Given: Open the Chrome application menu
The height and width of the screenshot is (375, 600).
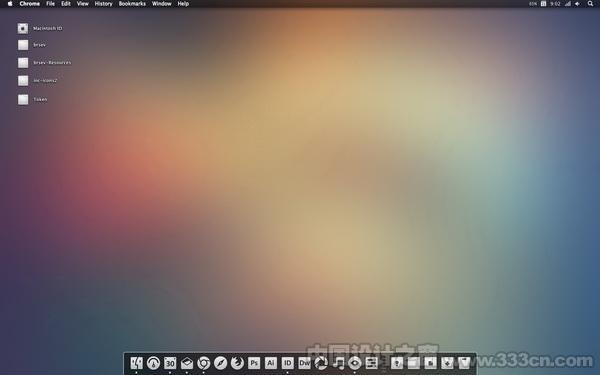Looking at the screenshot, I should (30, 4).
